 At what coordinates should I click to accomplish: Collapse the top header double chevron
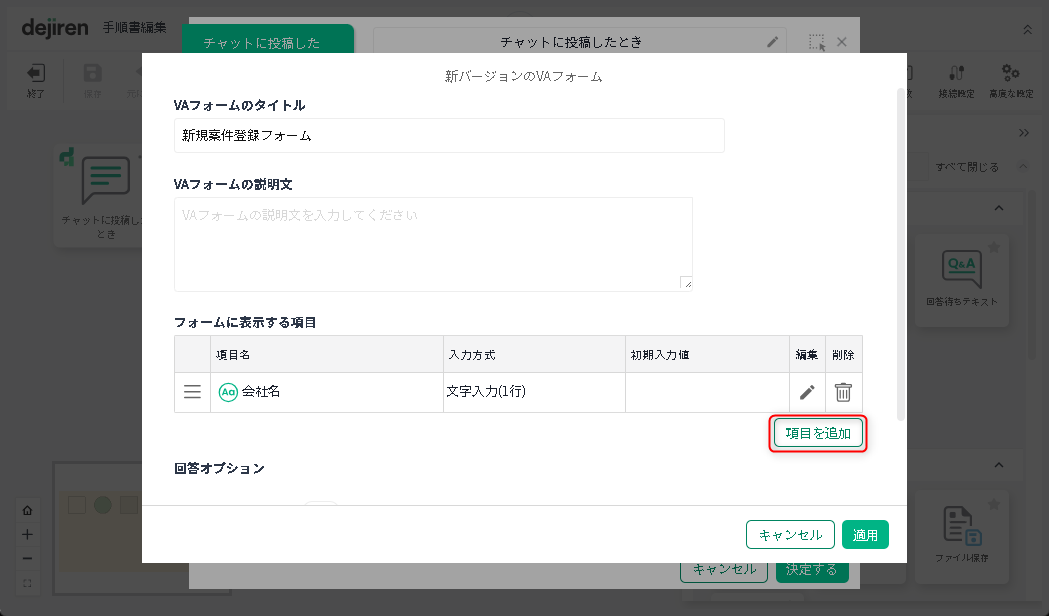1027,30
